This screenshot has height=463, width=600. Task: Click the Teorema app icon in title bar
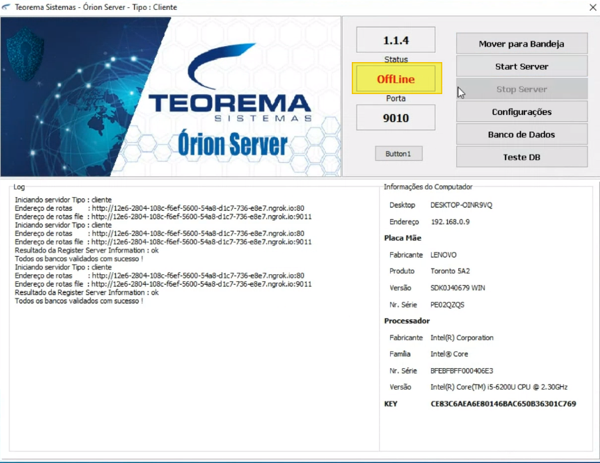point(6,7)
